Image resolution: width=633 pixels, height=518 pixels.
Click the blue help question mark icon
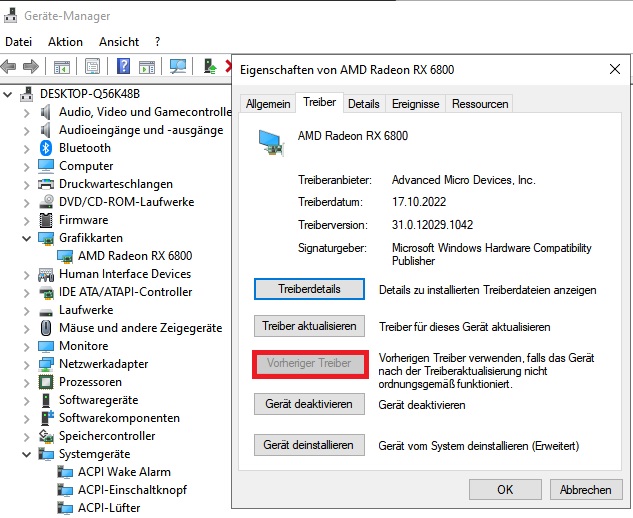point(124,66)
